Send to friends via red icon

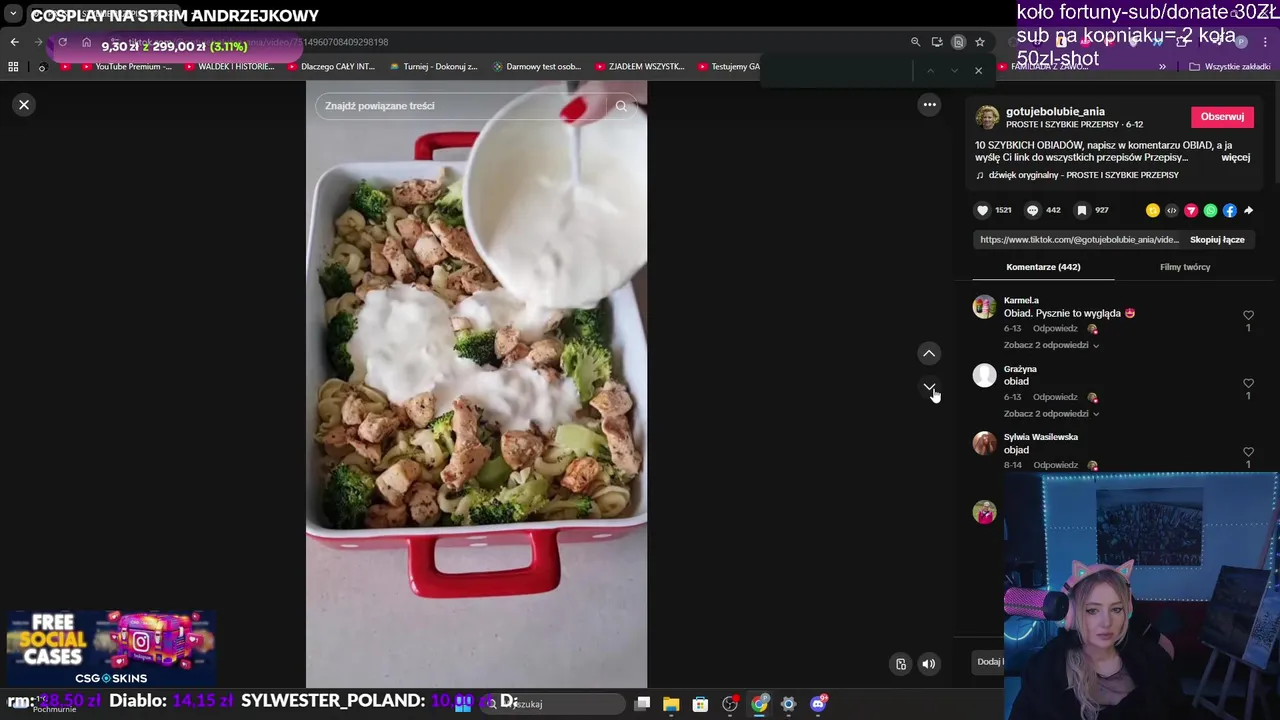(1191, 210)
